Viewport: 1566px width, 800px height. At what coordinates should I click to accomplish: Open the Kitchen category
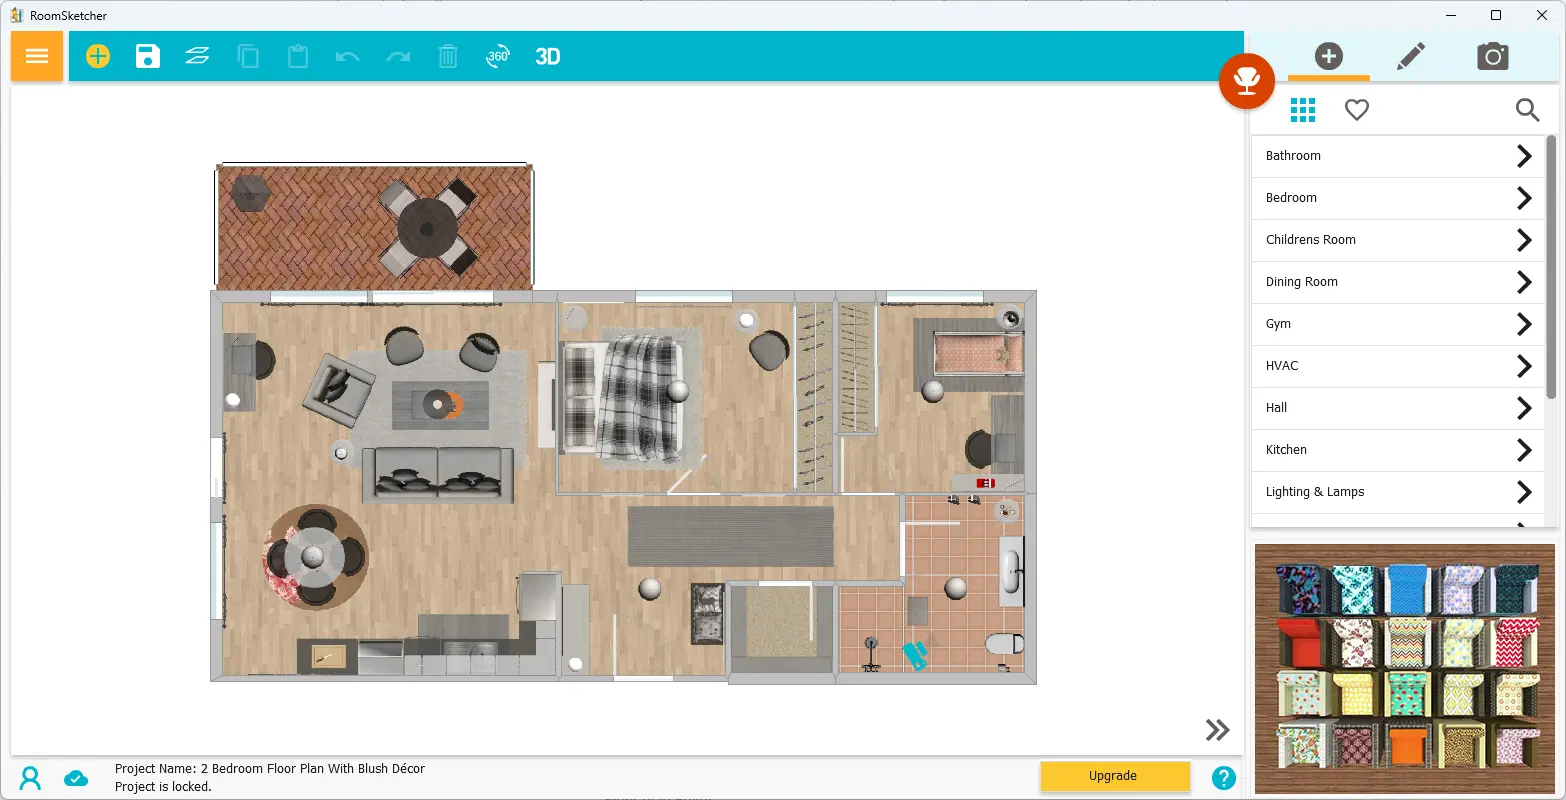pos(1398,450)
